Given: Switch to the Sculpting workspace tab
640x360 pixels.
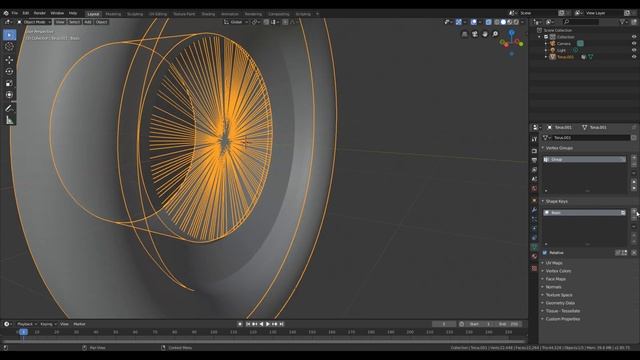Looking at the screenshot, I should (135, 14).
